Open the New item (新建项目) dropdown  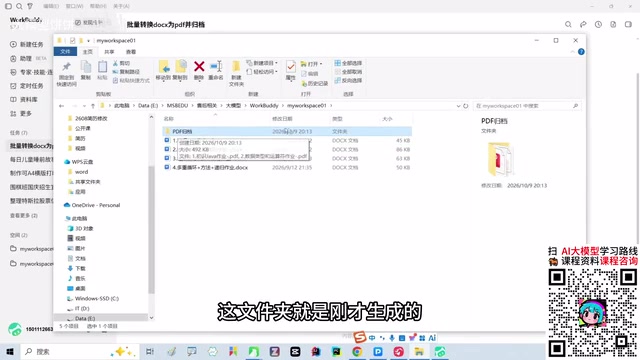[262, 63]
